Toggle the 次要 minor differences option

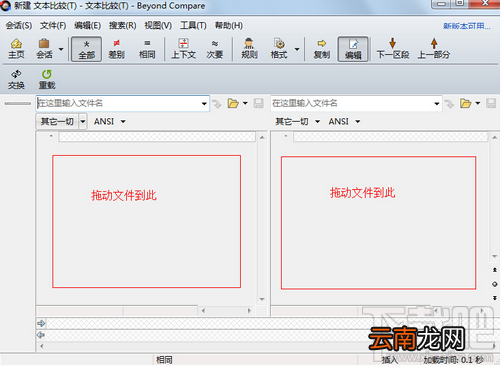coord(215,49)
